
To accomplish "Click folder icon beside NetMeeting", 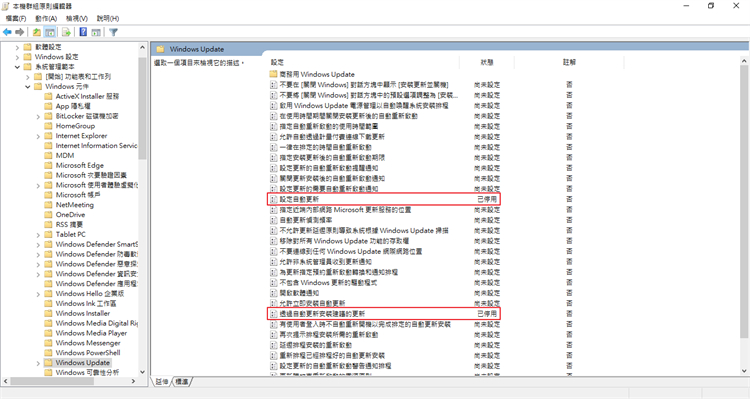I will pyautogui.click(x=48, y=205).
